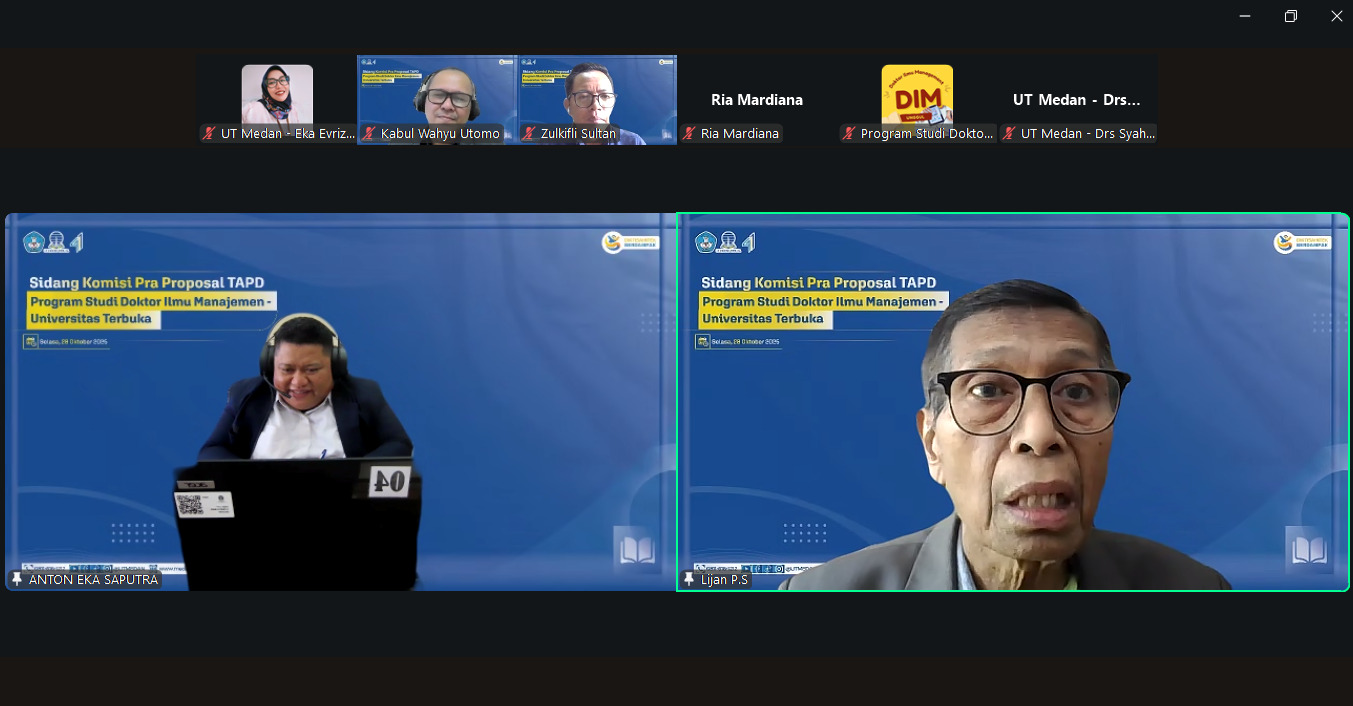This screenshot has height=706, width=1353.
Task: Click the yellow DIM logo avatar
Action: (x=917, y=94)
